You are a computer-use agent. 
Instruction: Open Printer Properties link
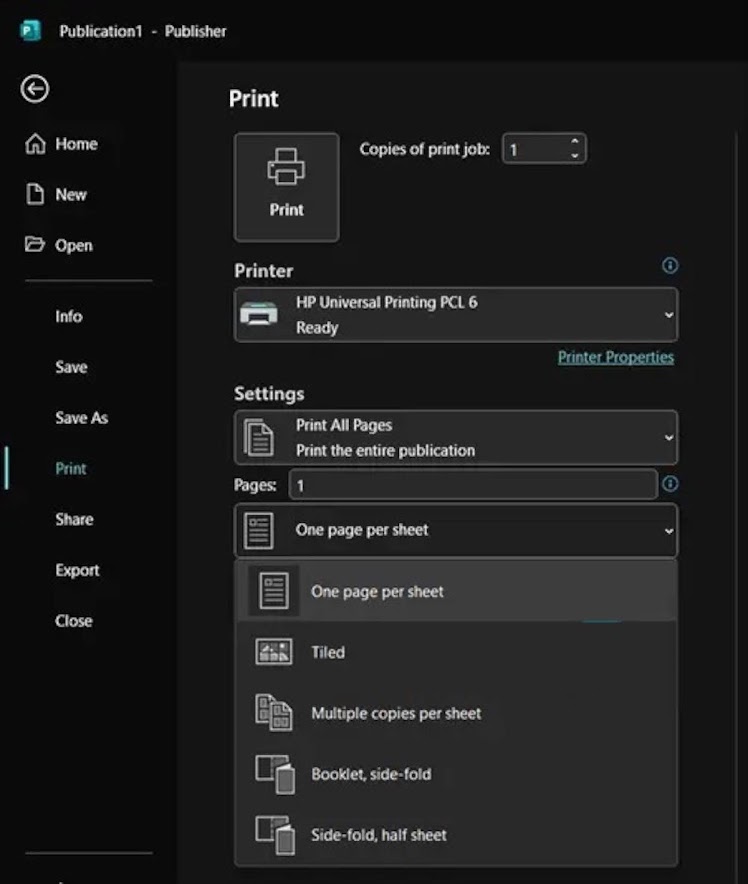click(616, 357)
